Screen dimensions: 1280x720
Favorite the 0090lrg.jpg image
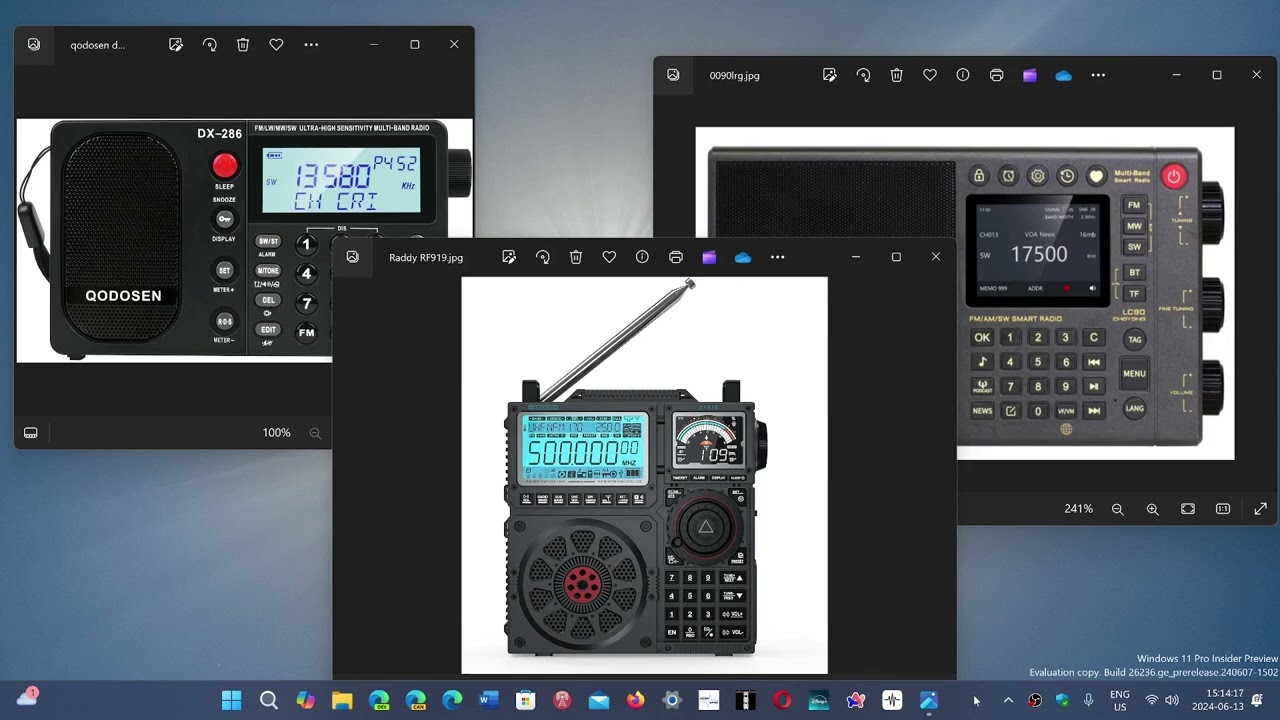[930, 75]
